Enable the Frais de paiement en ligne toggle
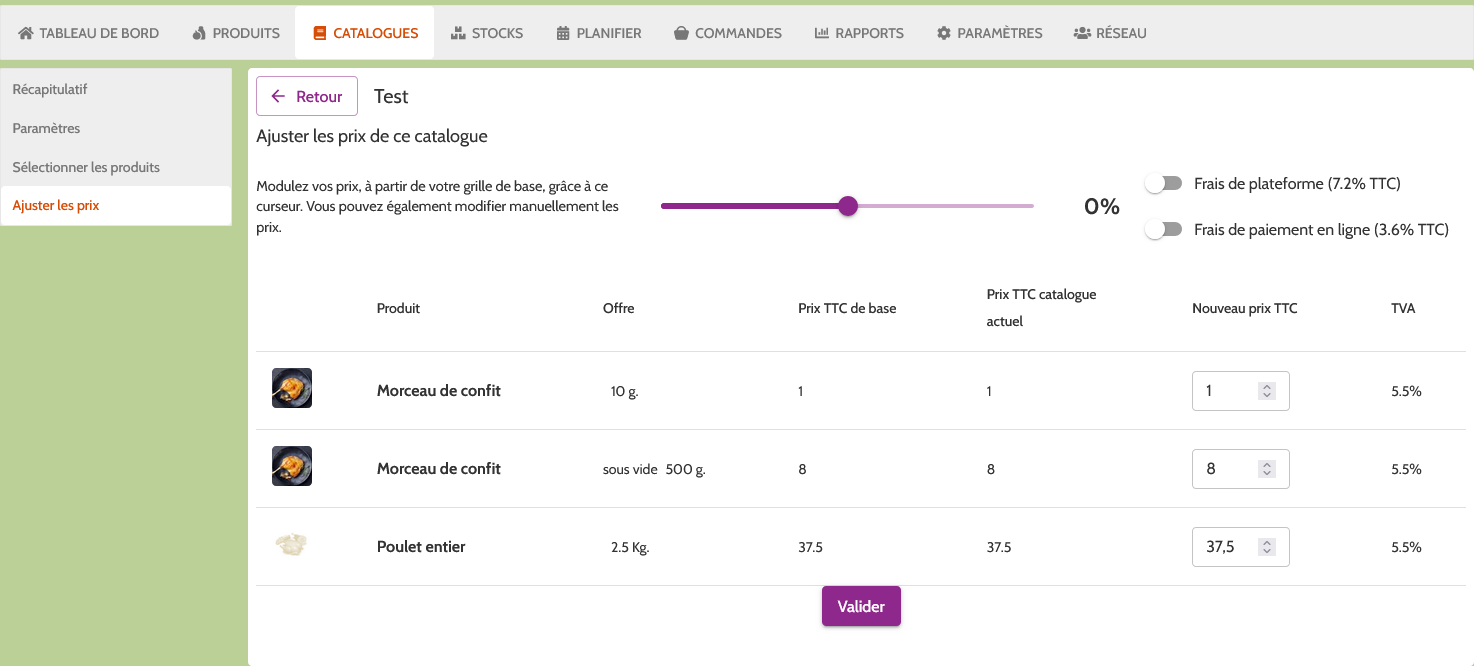This screenshot has height=666, width=1474. click(x=1164, y=230)
